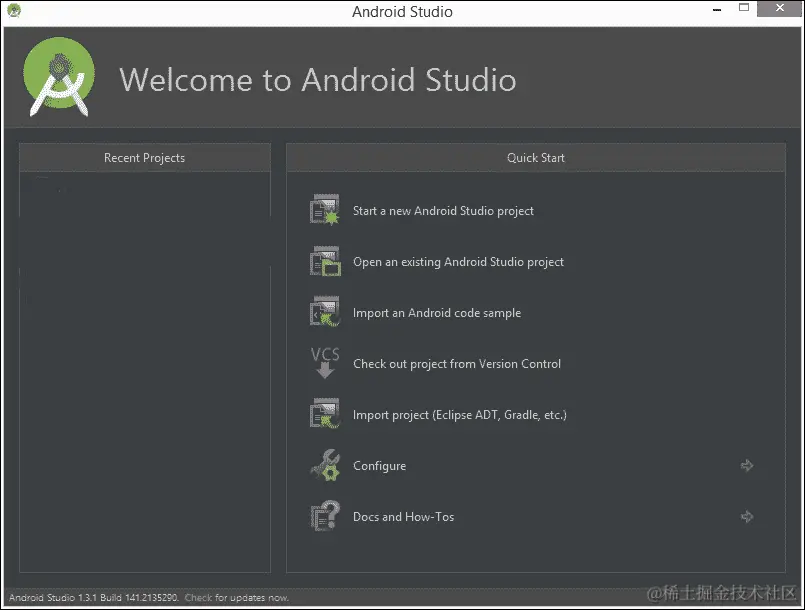Click the Docs and How-Tos question mark icon
805x610 pixels.
[x=325, y=516]
